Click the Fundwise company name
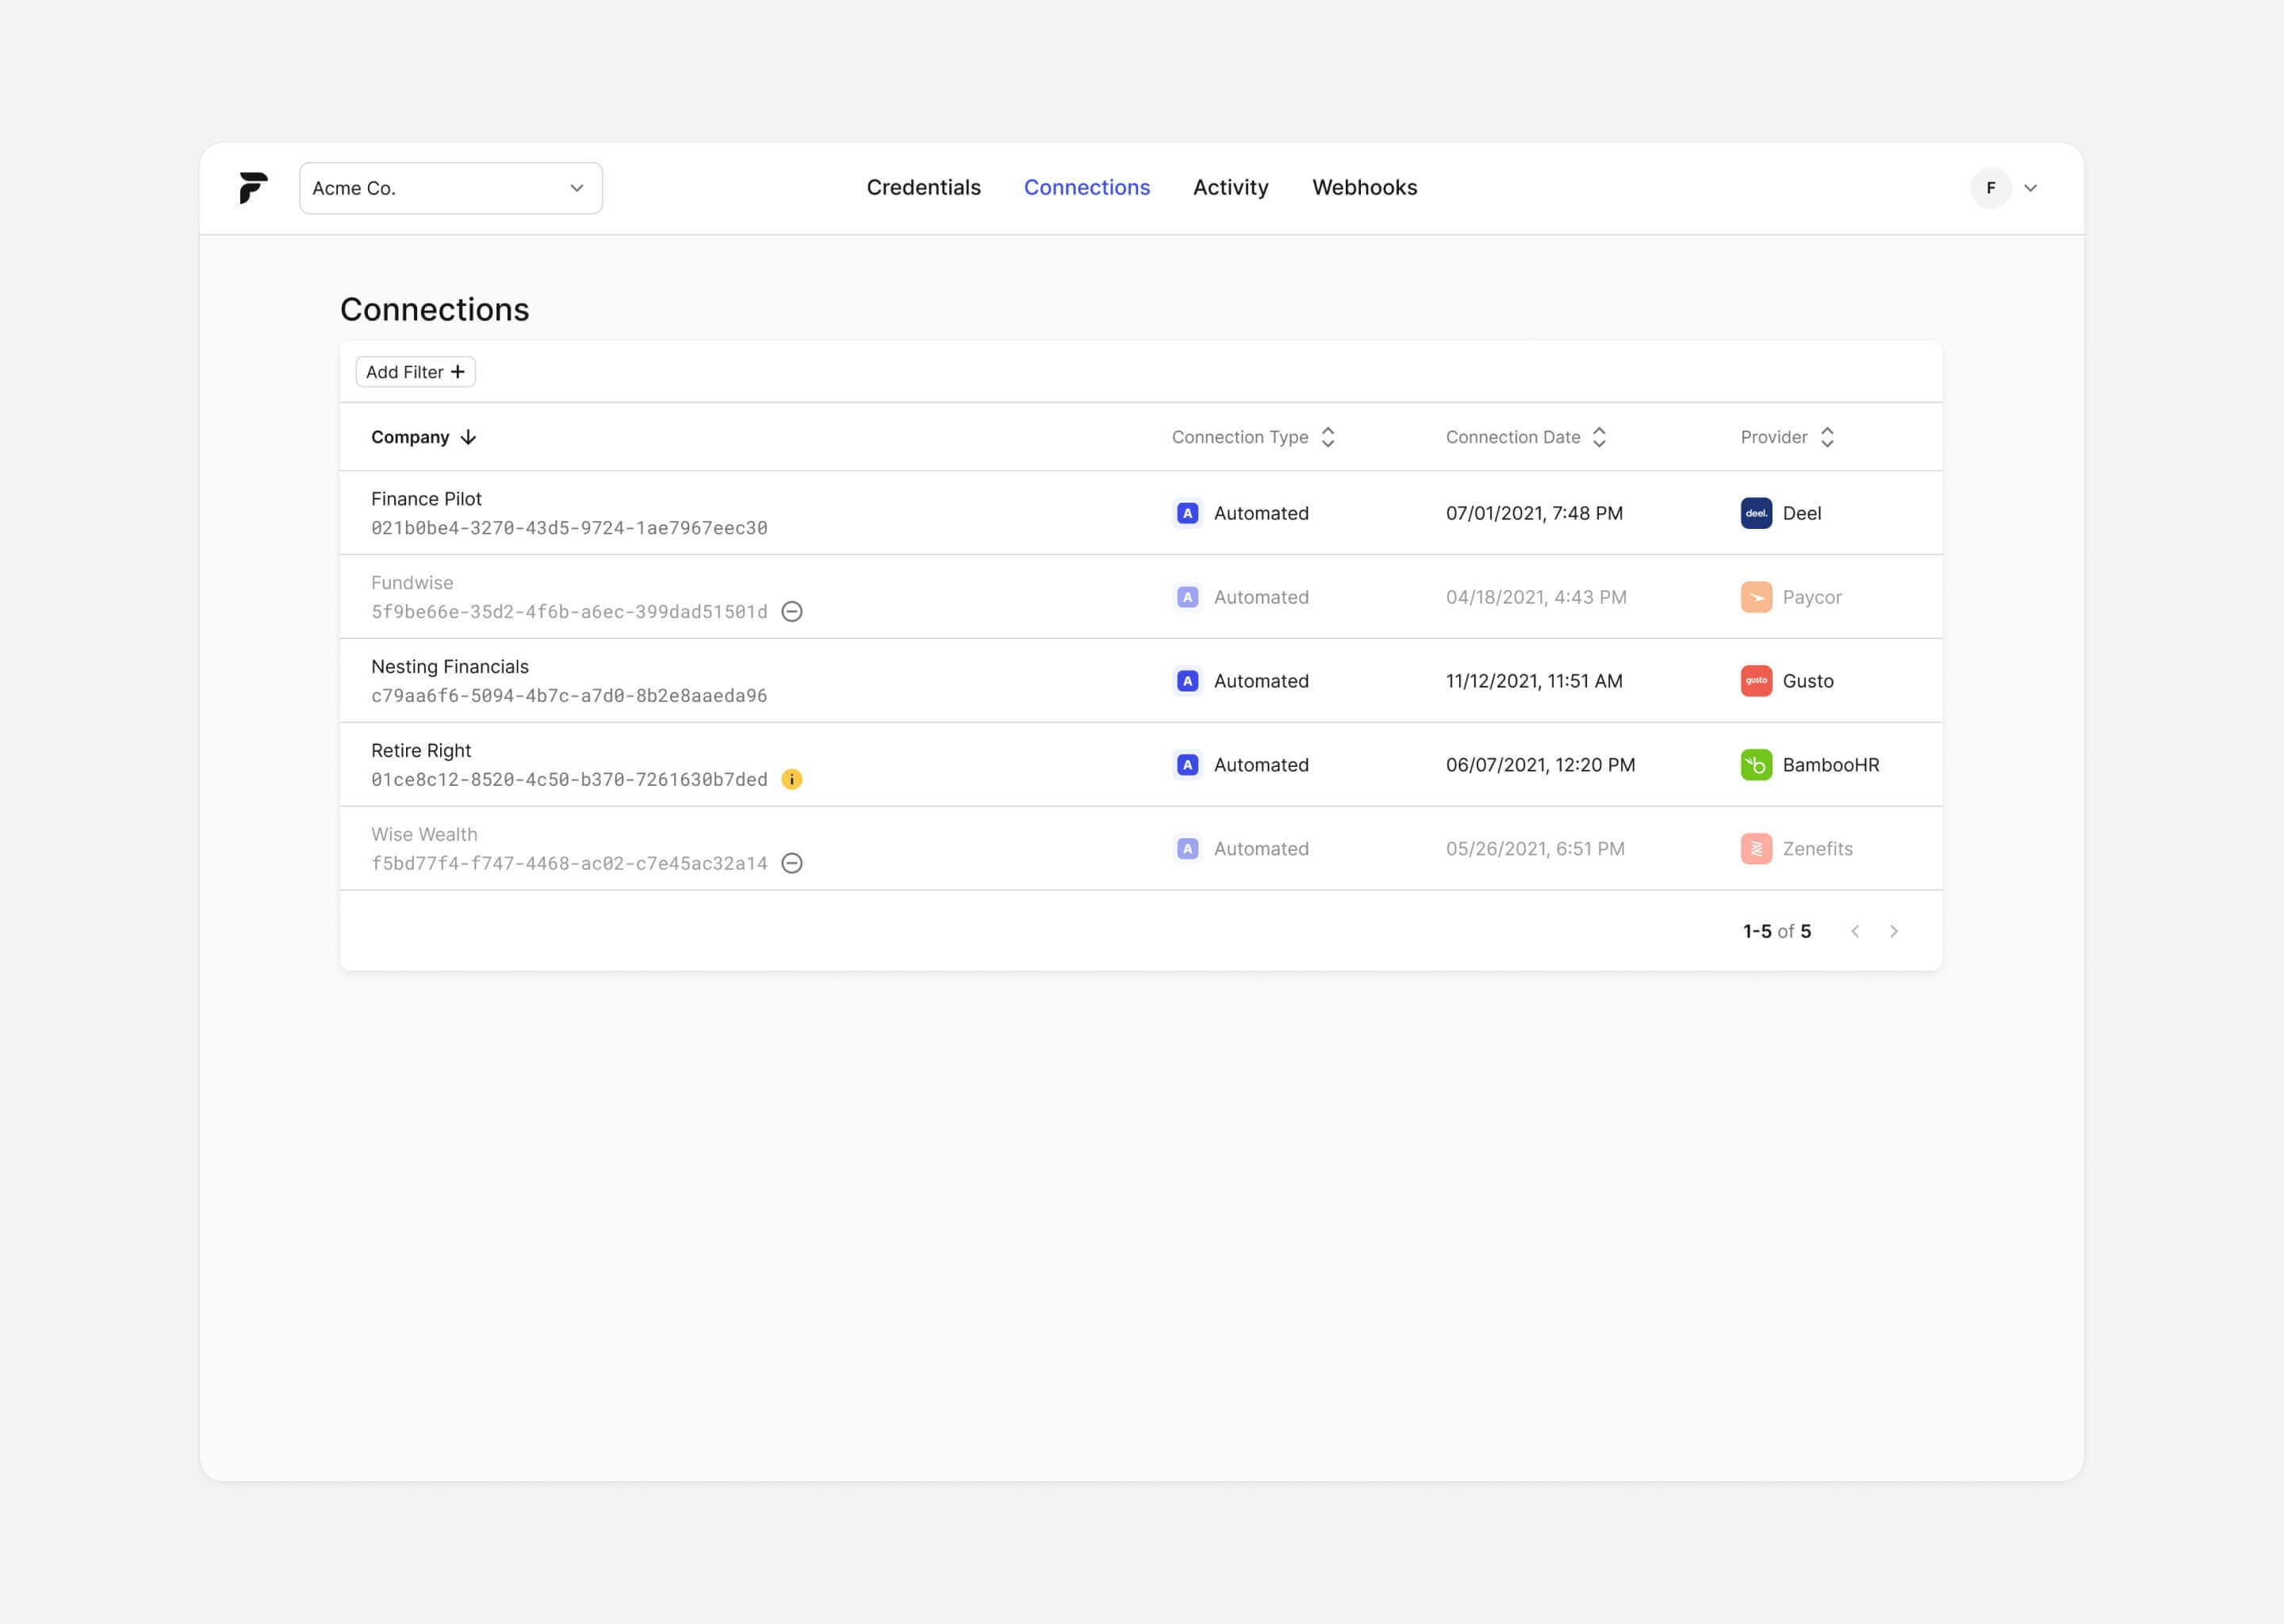This screenshot has width=2284, height=1624. point(412,583)
